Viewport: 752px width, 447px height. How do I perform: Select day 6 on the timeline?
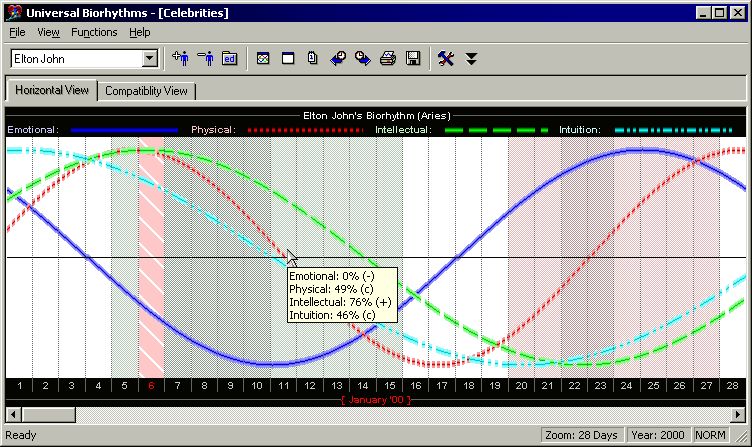click(x=151, y=386)
